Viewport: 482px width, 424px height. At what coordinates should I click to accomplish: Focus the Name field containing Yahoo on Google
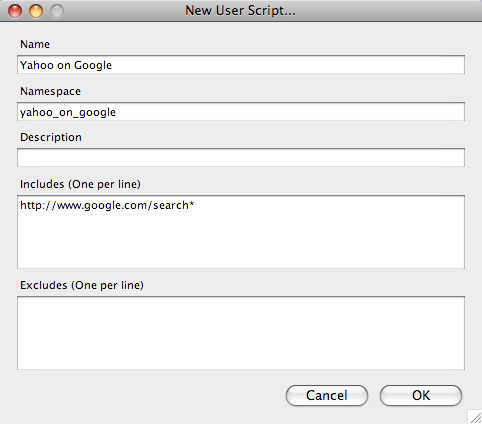(x=241, y=65)
